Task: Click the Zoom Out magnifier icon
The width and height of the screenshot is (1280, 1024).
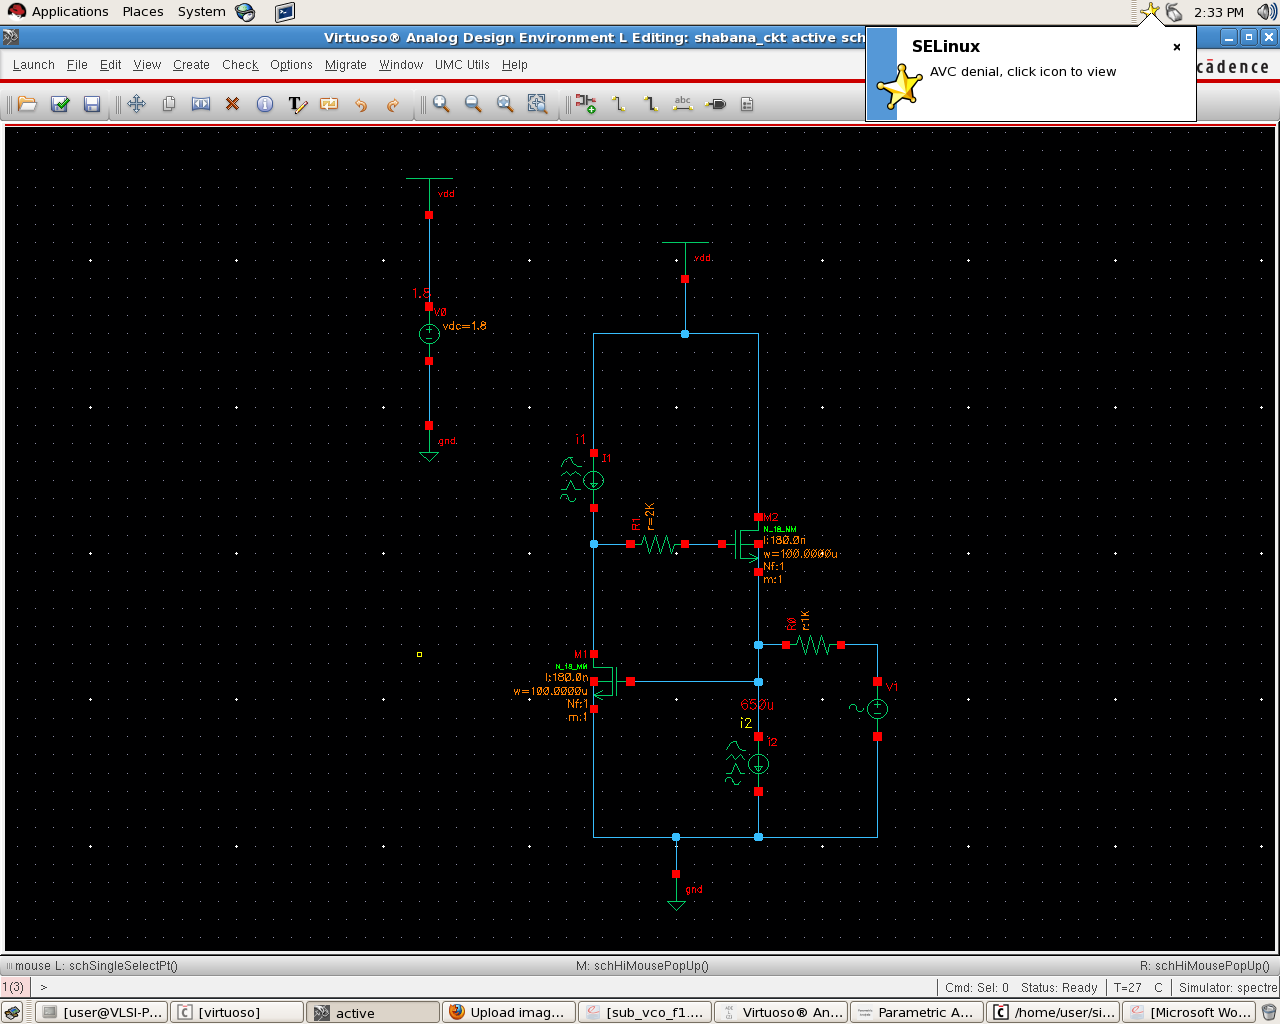Action: click(473, 104)
